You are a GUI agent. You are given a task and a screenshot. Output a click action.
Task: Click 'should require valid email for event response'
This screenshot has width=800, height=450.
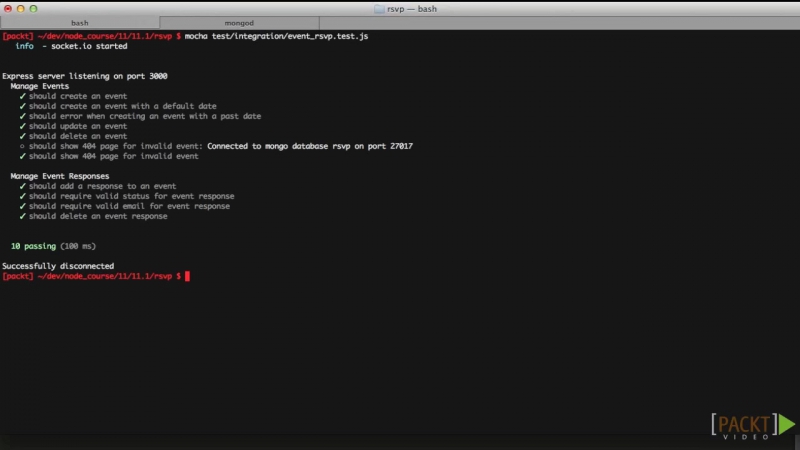point(129,206)
